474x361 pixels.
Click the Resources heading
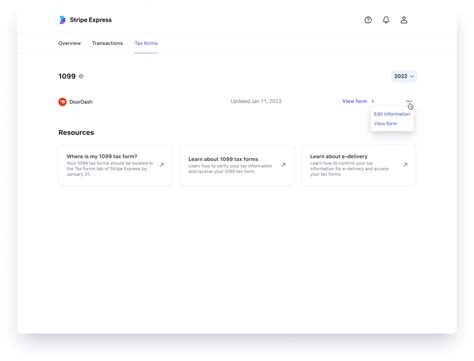(76, 133)
